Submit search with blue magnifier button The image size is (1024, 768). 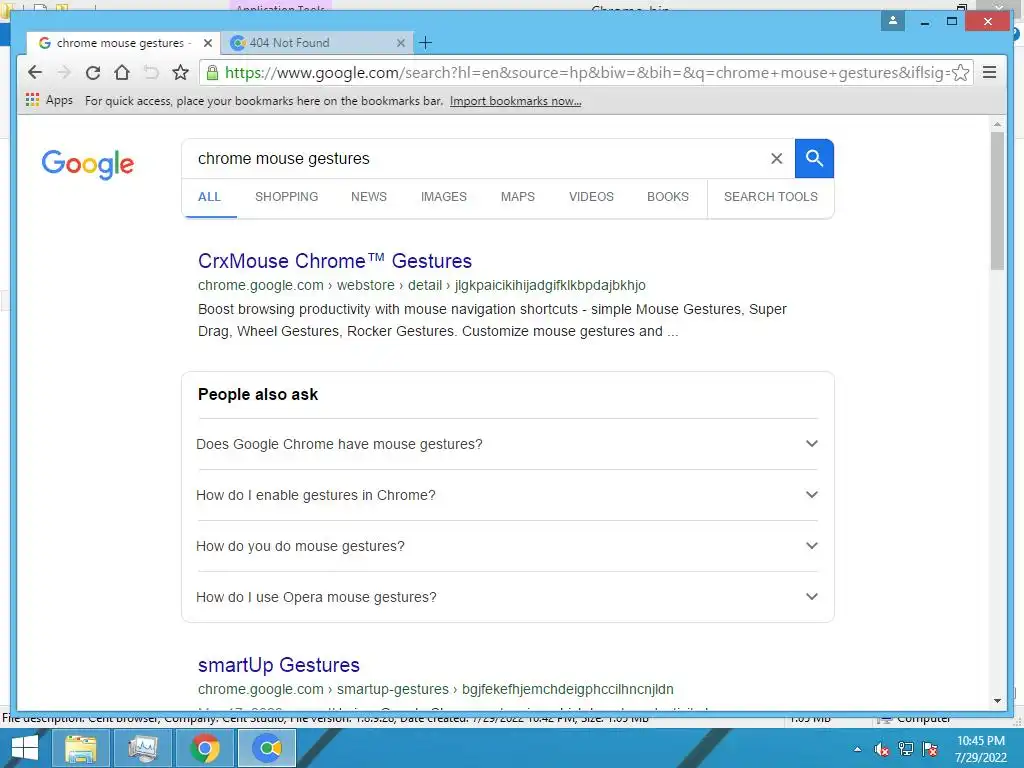click(814, 158)
